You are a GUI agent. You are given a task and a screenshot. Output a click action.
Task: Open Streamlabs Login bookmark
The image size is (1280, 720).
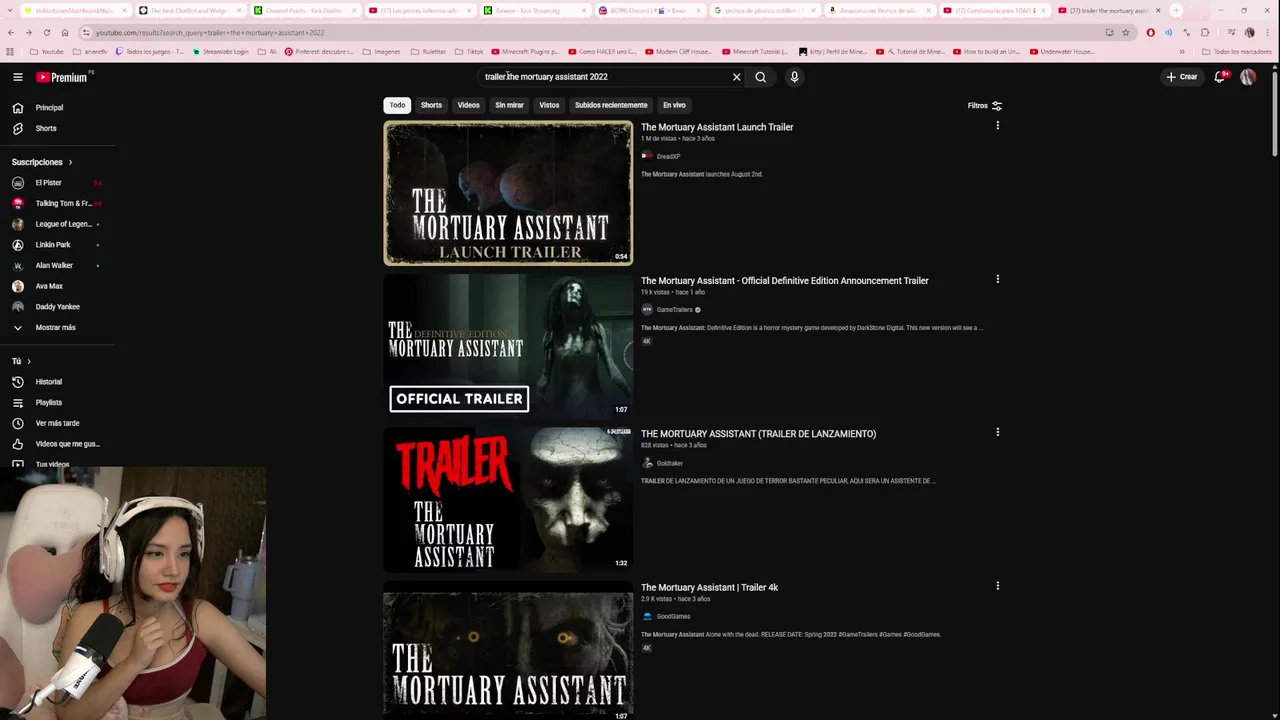pos(220,51)
